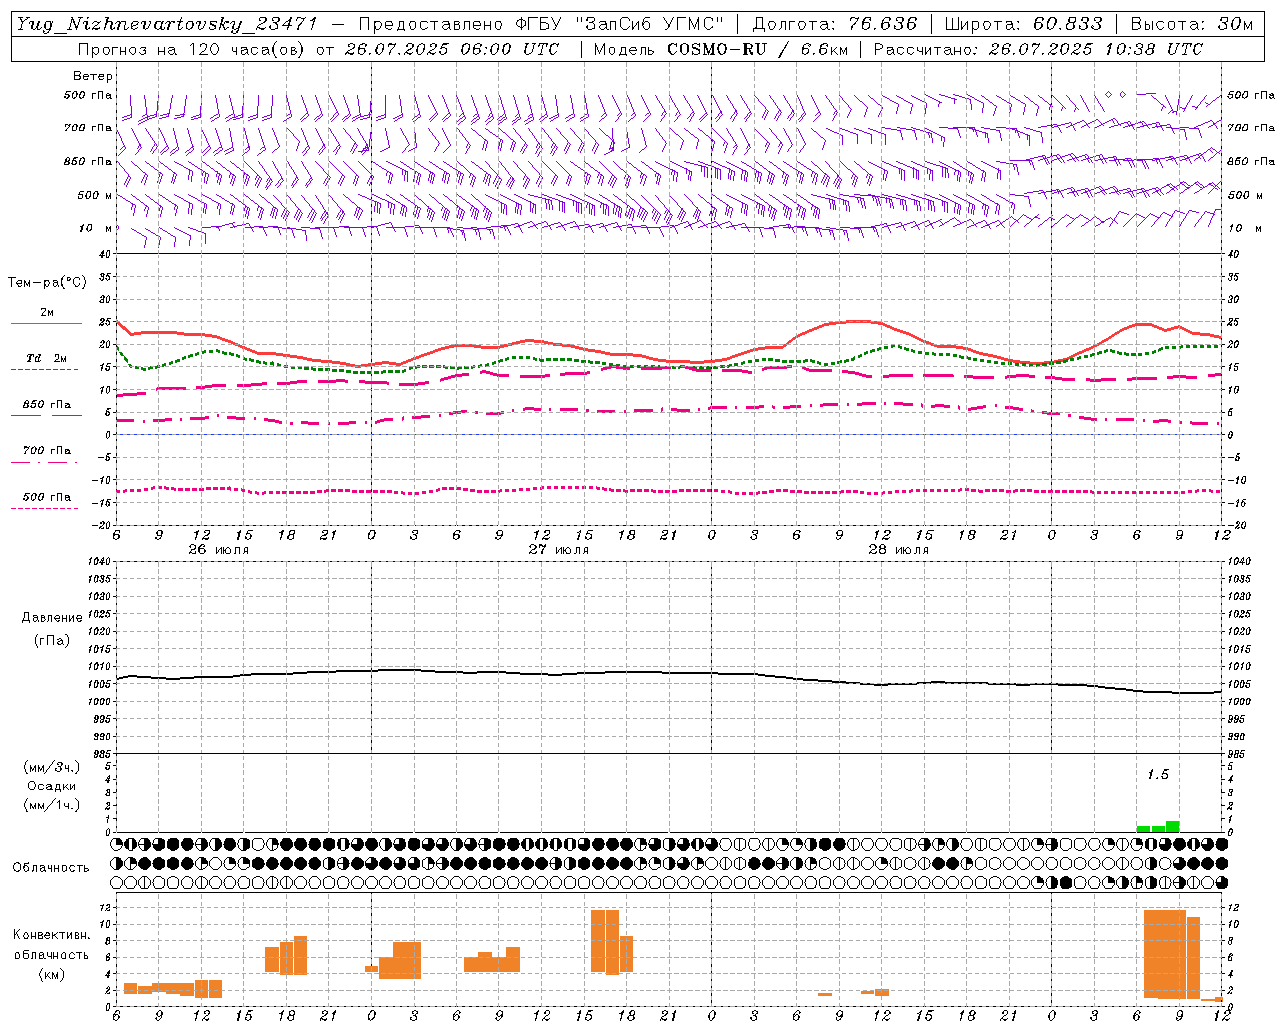1280x1024 pixels.
Task: Click the 27 июля date label
Action: [x=559, y=550]
